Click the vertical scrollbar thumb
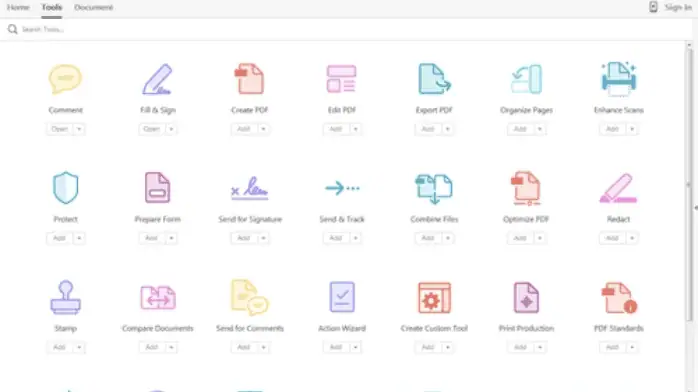 click(689, 185)
